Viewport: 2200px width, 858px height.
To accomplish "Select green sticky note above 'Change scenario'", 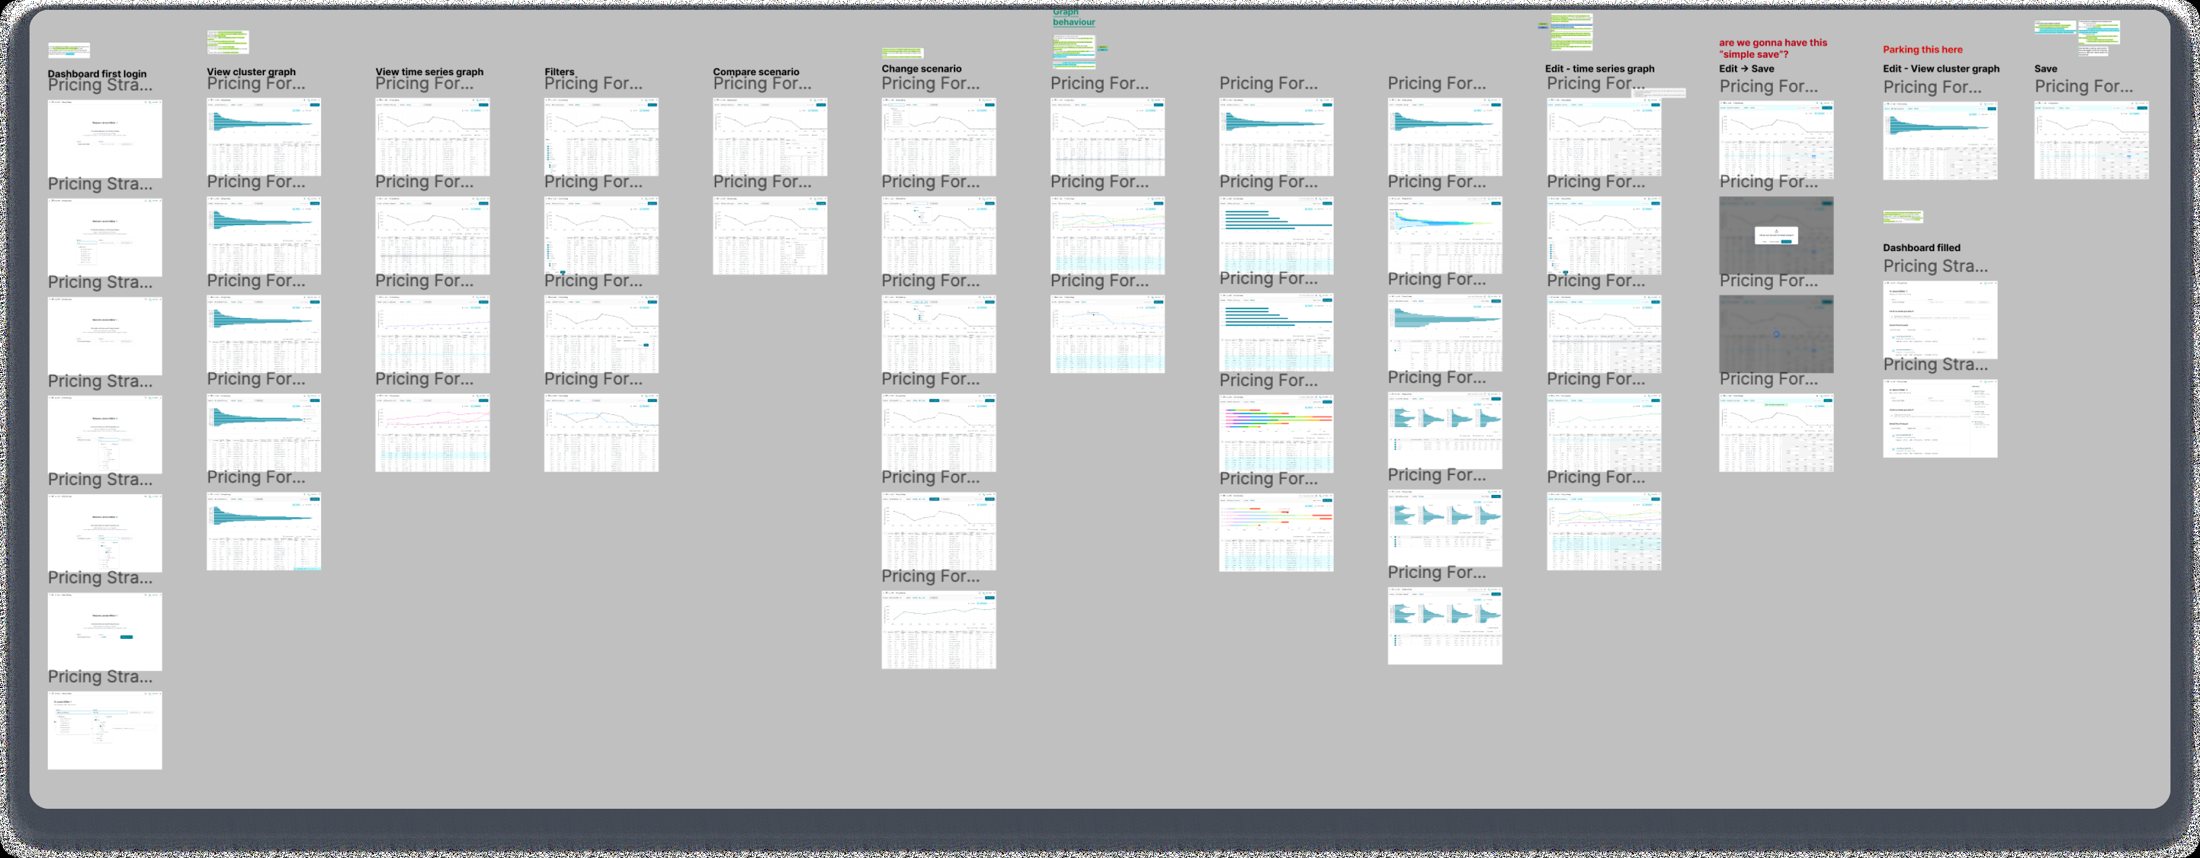I will click(x=902, y=53).
